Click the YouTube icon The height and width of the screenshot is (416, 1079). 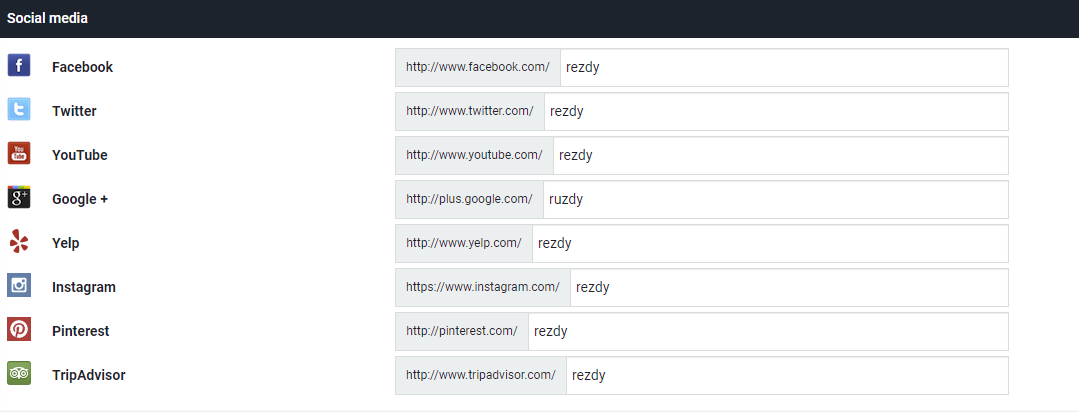pos(19,153)
